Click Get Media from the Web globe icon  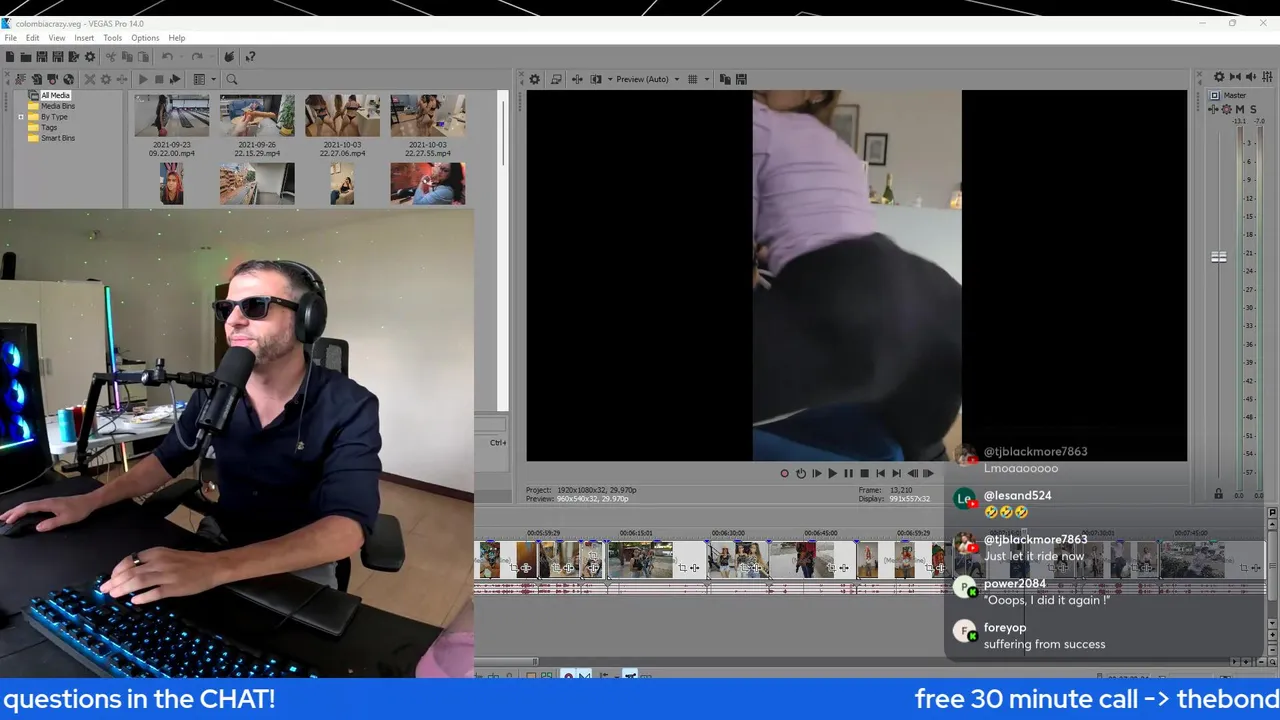(68, 79)
